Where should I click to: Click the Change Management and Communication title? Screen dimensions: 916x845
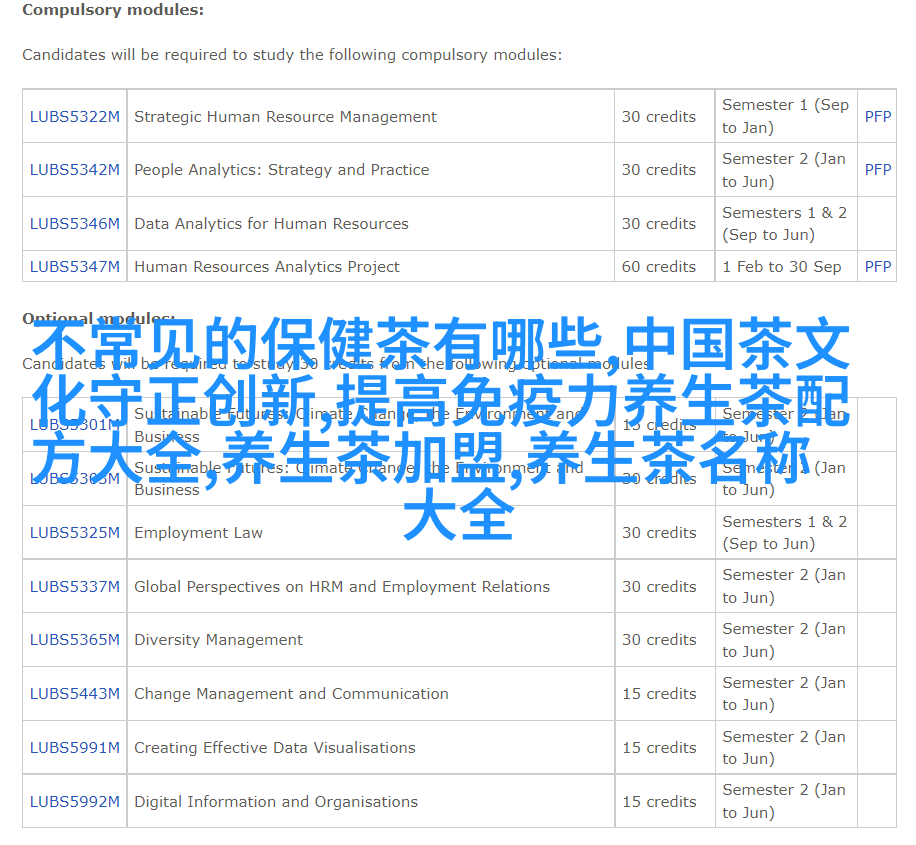pos(291,694)
